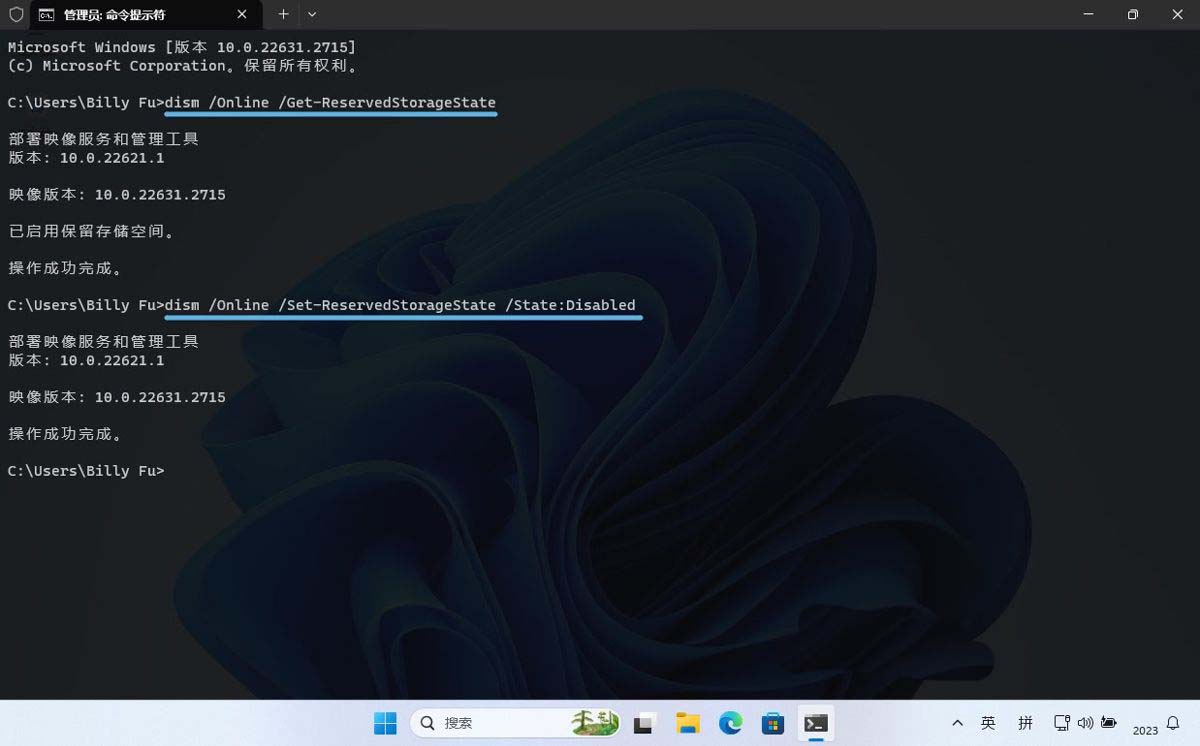1200x746 pixels.
Task: Select the 管理员: 命令提示符 tab
Action: (144, 15)
